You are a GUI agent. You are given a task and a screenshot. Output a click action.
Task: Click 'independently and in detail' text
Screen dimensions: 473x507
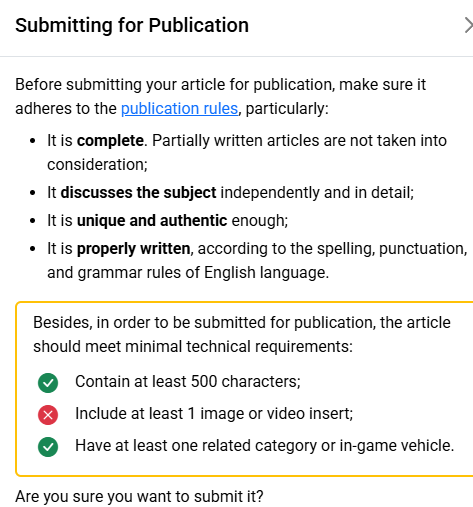[317, 193]
